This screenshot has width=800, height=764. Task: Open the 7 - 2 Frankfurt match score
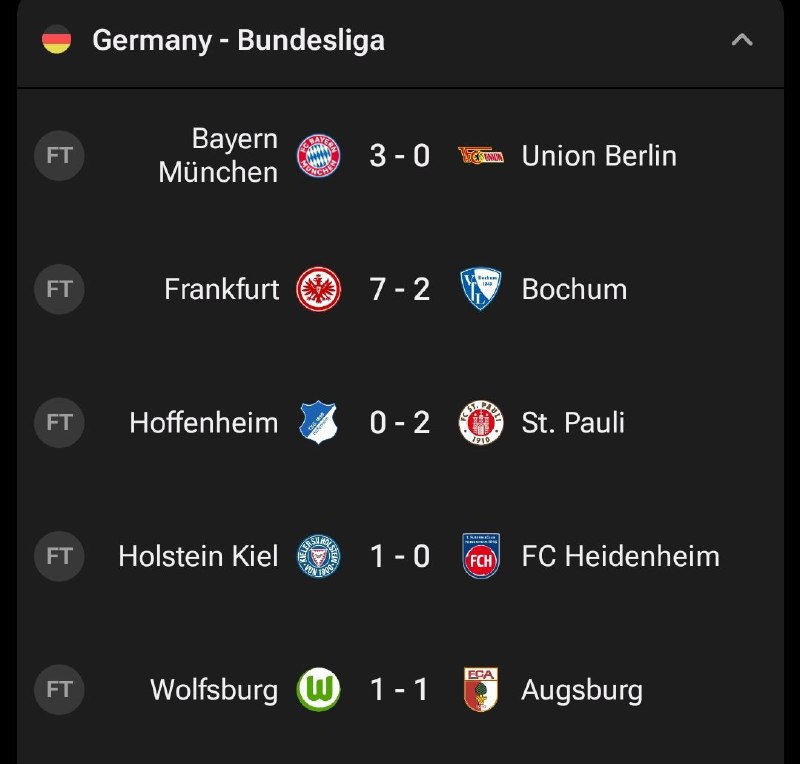[x=399, y=289]
